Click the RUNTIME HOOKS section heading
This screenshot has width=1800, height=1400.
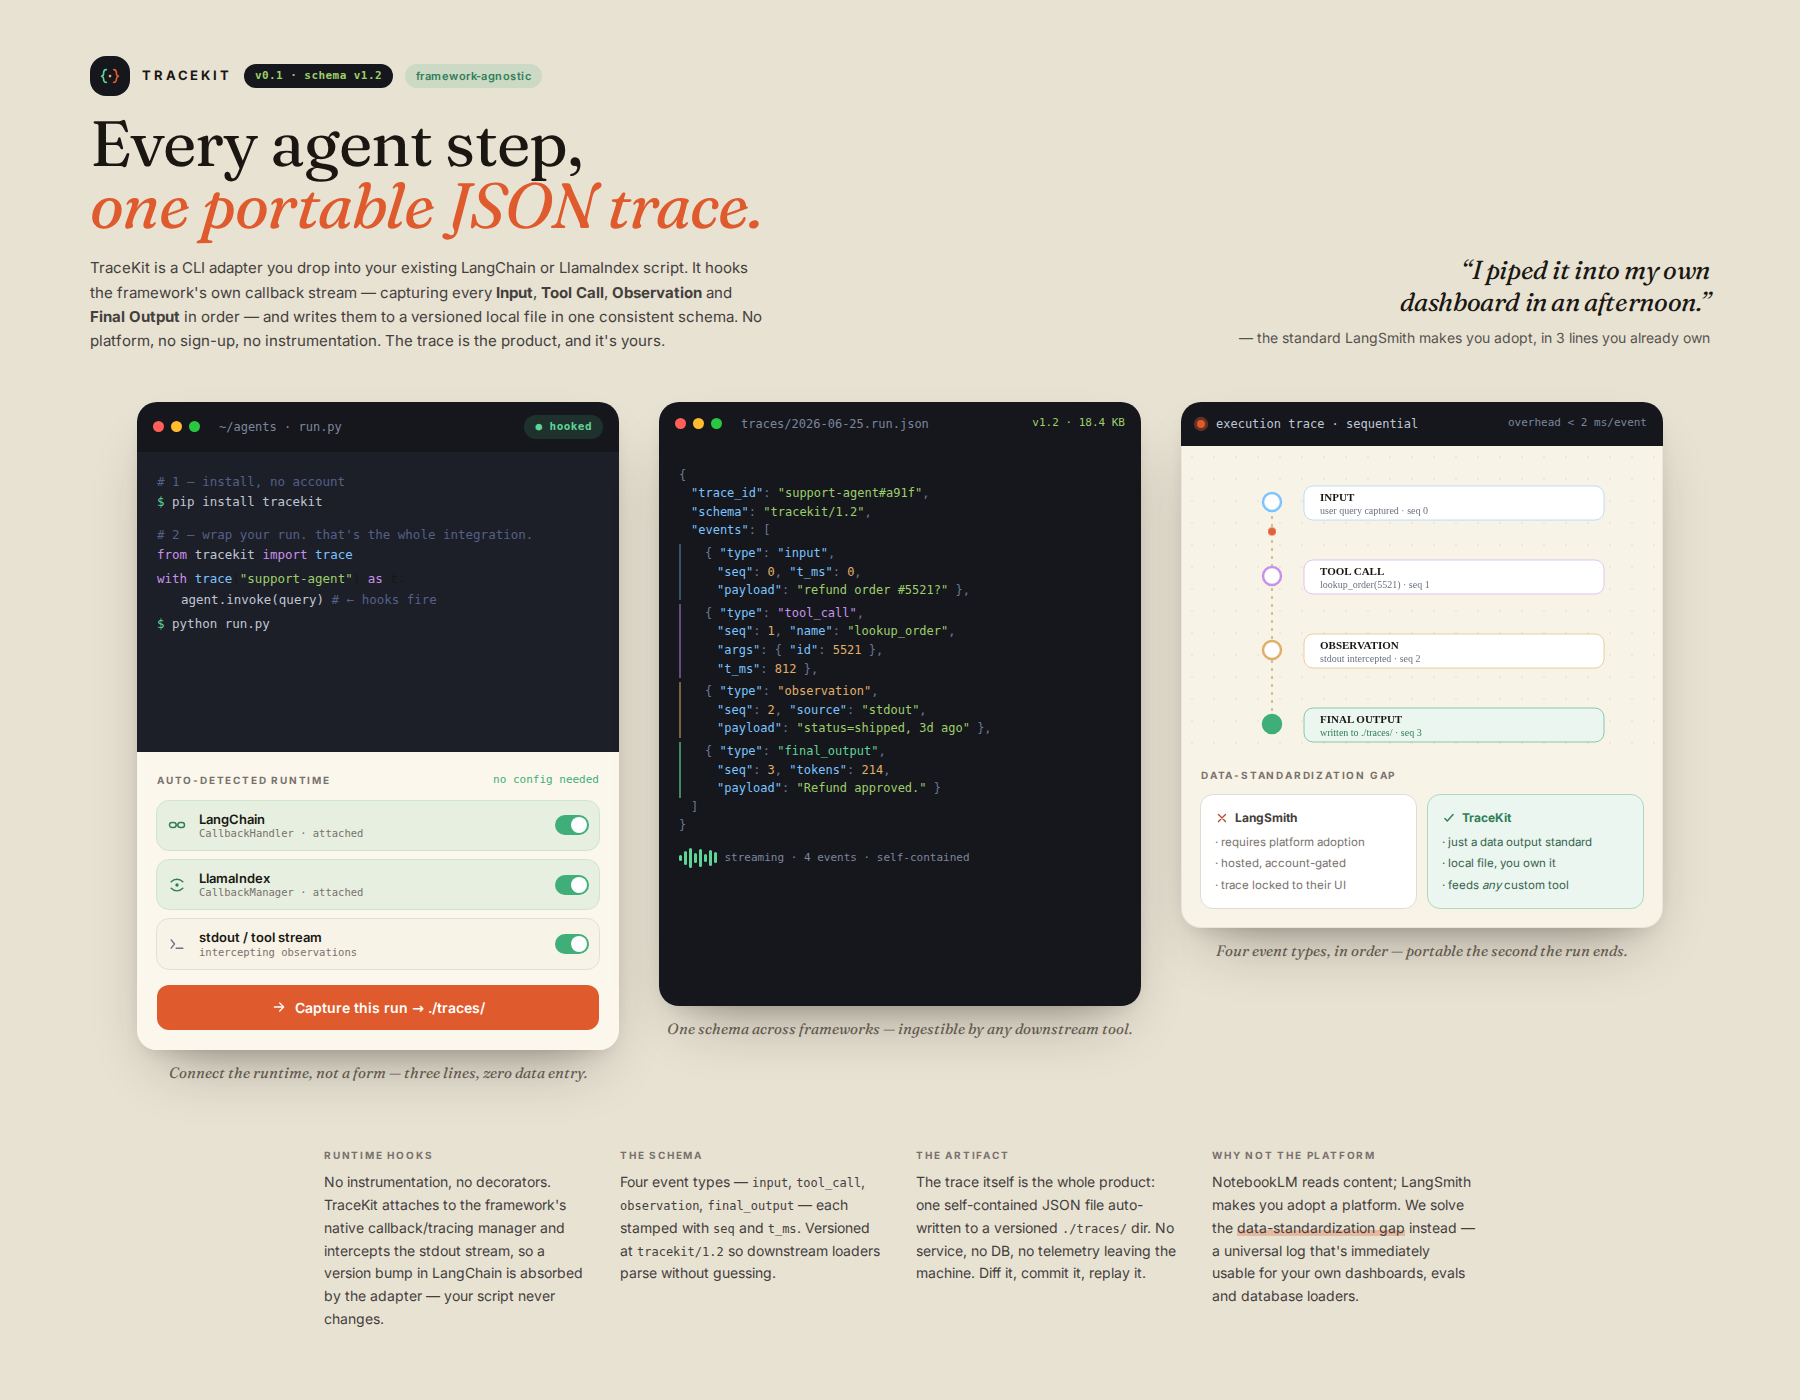coord(378,1155)
